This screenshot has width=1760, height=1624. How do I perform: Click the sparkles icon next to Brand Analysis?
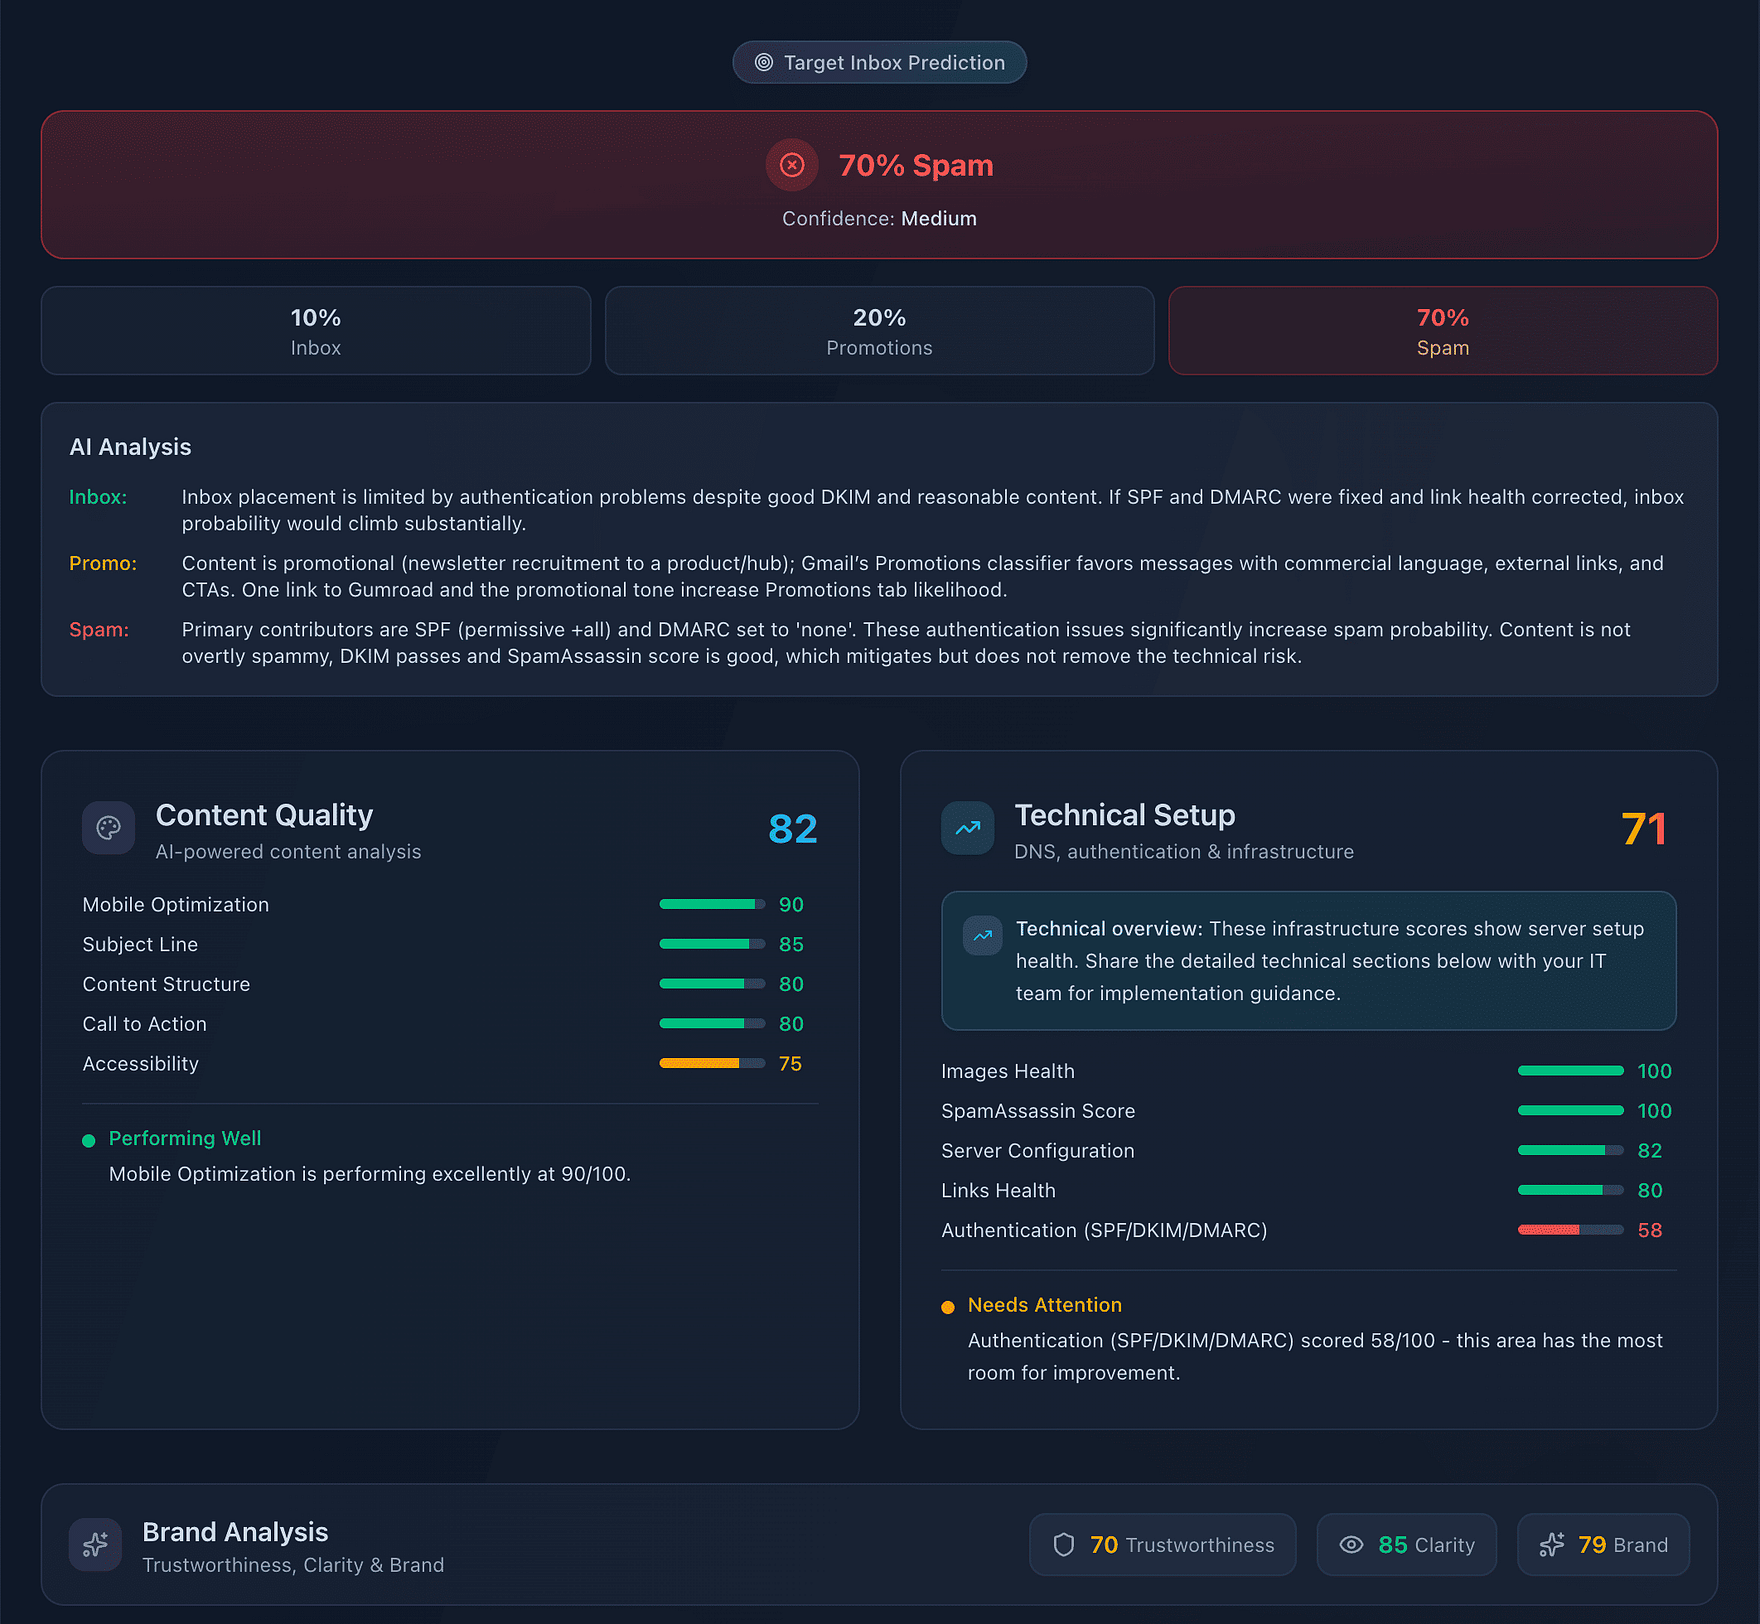[95, 1545]
